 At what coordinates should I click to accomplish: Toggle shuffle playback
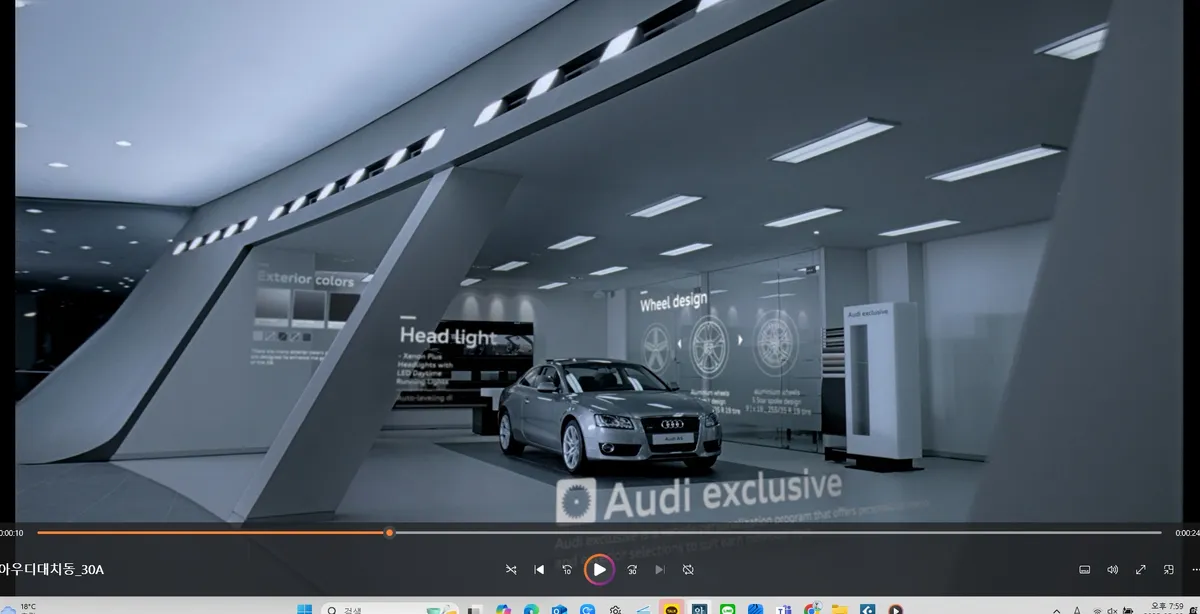point(511,569)
